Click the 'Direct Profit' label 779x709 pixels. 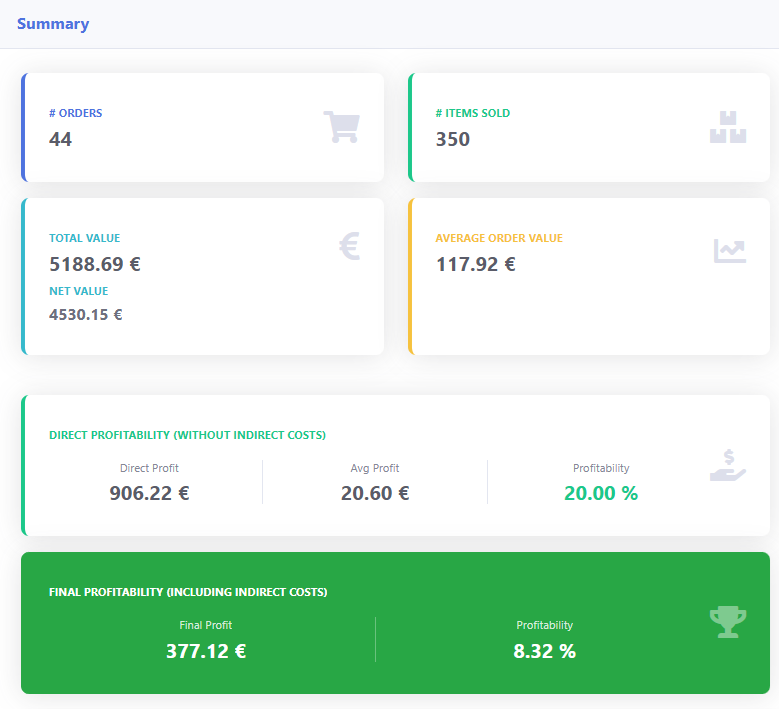pyautogui.click(x=149, y=468)
